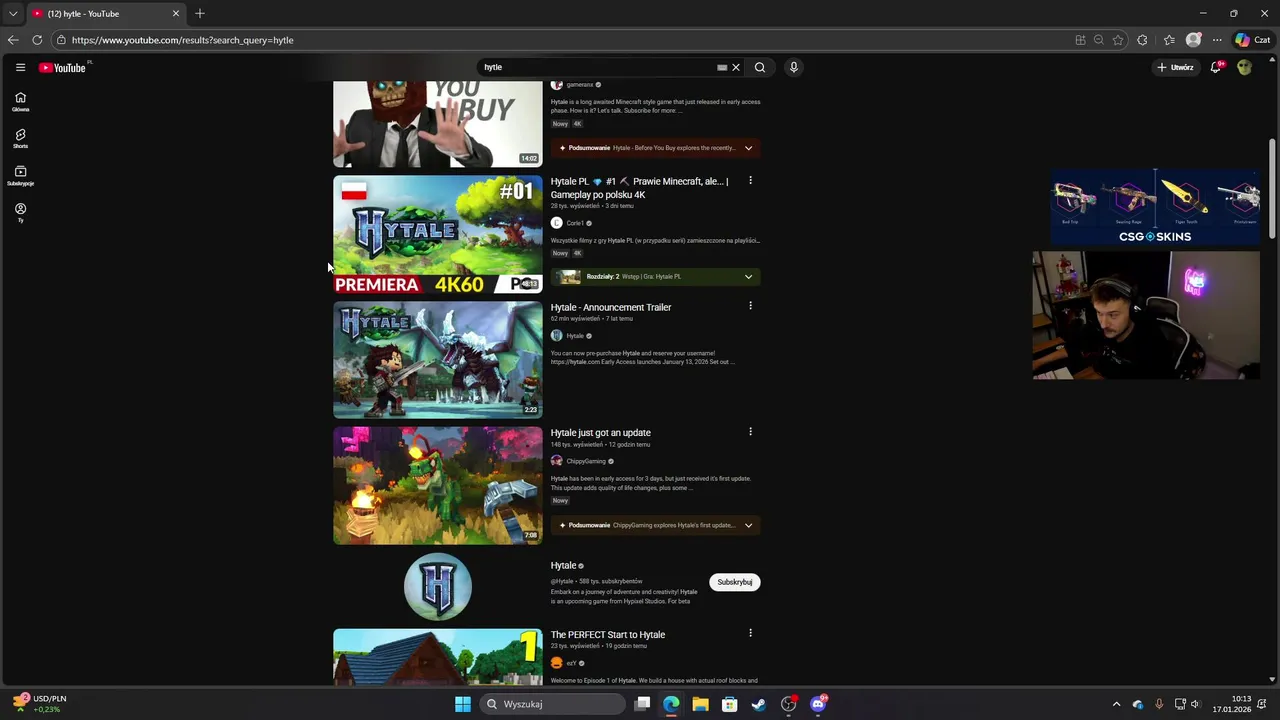The image size is (1280, 720).
Task: Show hidden system tray icons
Action: click(1117, 704)
